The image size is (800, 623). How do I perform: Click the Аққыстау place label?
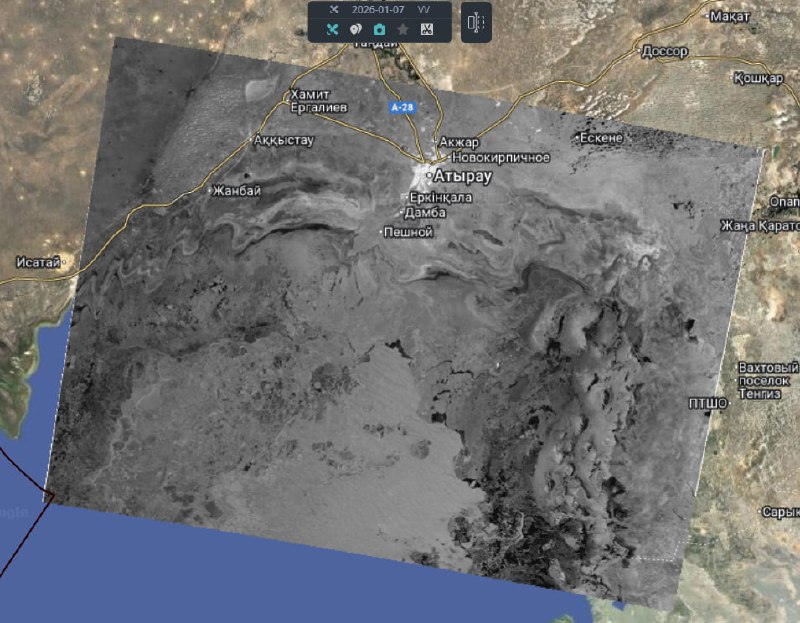tap(283, 141)
